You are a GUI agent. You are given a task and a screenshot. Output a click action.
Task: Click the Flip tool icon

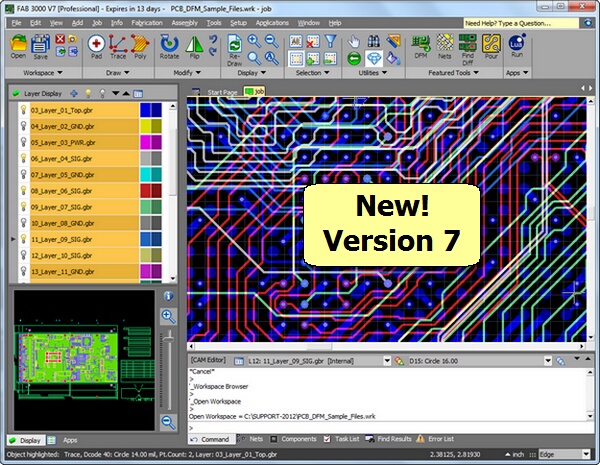pos(194,47)
